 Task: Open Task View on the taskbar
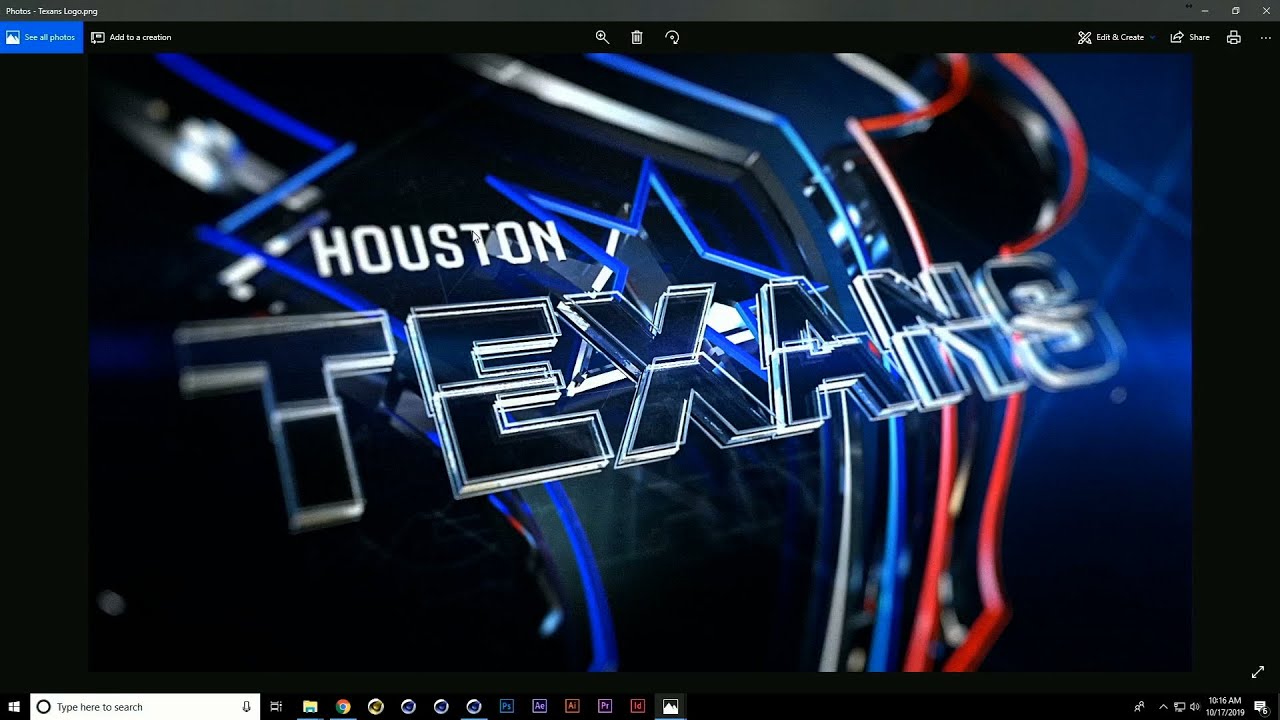click(x=277, y=706)
